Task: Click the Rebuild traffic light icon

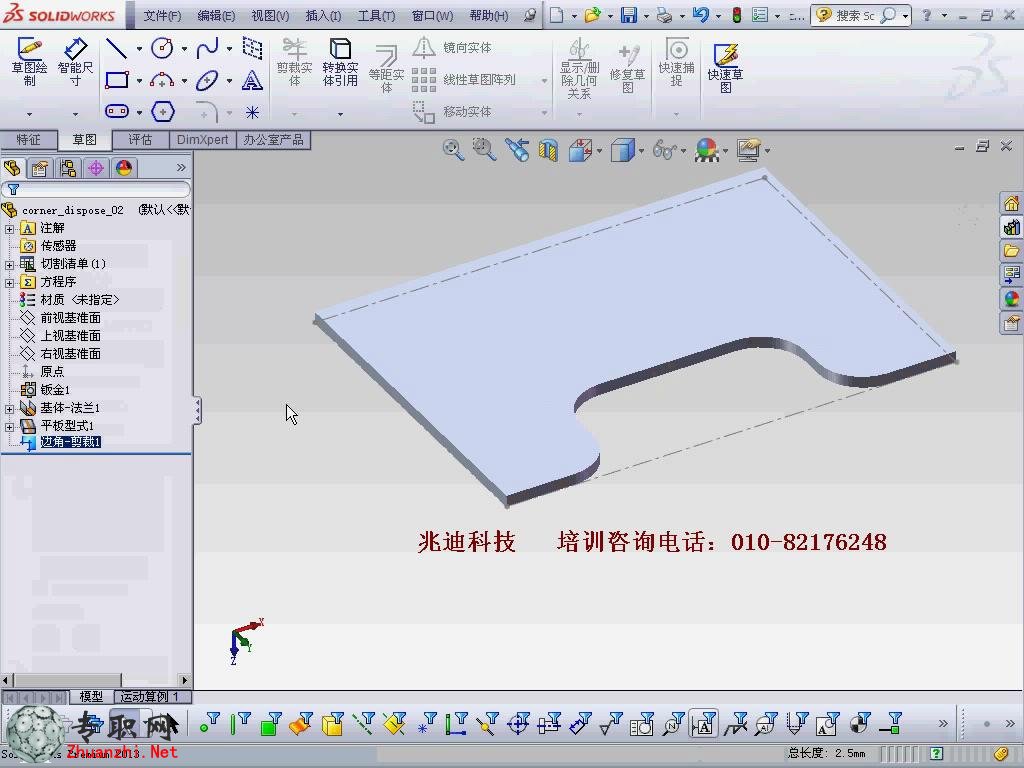Action: (737, 15)
